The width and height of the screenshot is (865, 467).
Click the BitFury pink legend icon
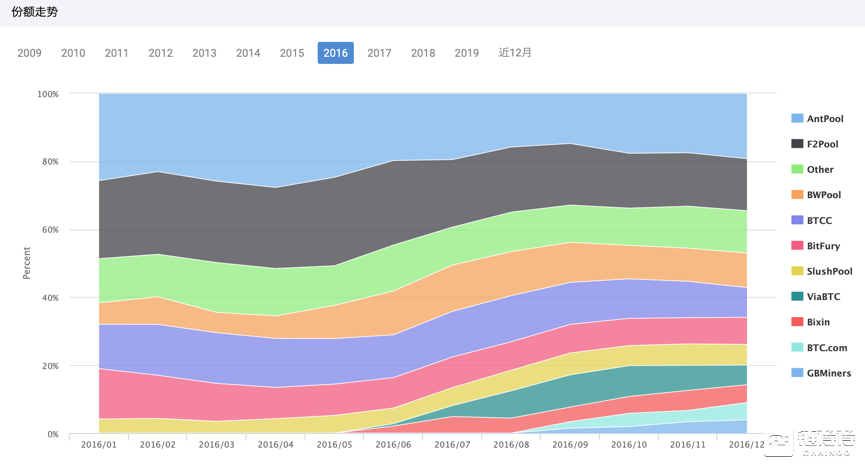click(x=797, y=246)
